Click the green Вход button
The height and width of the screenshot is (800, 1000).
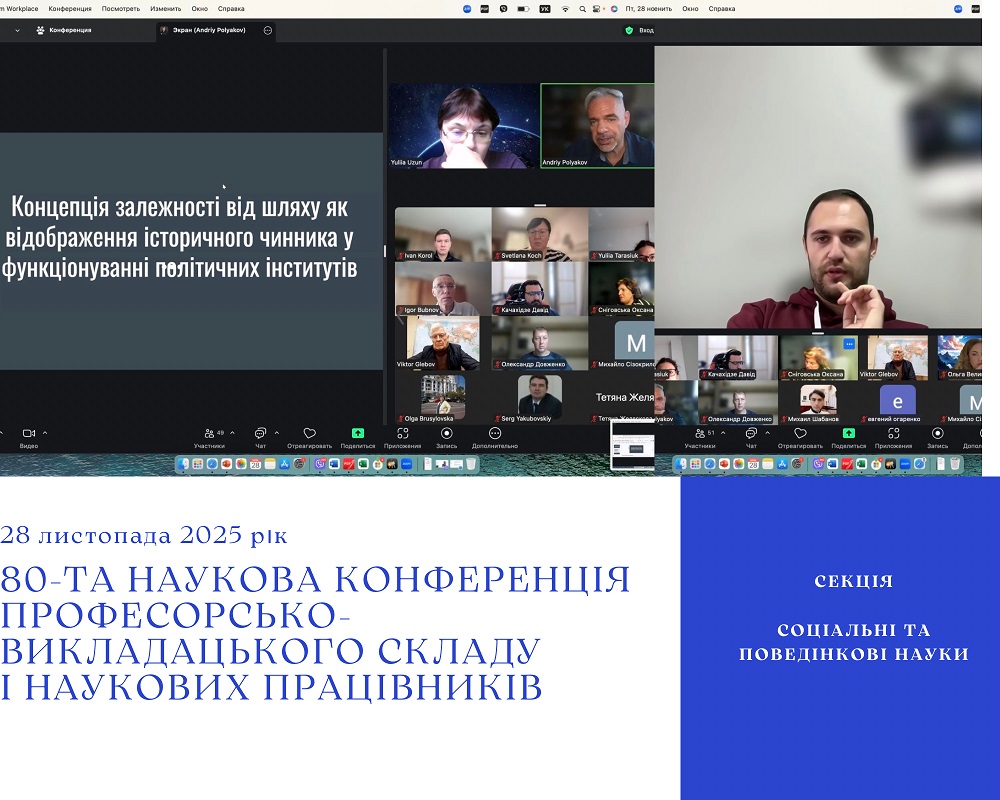[x=638, y=30]
